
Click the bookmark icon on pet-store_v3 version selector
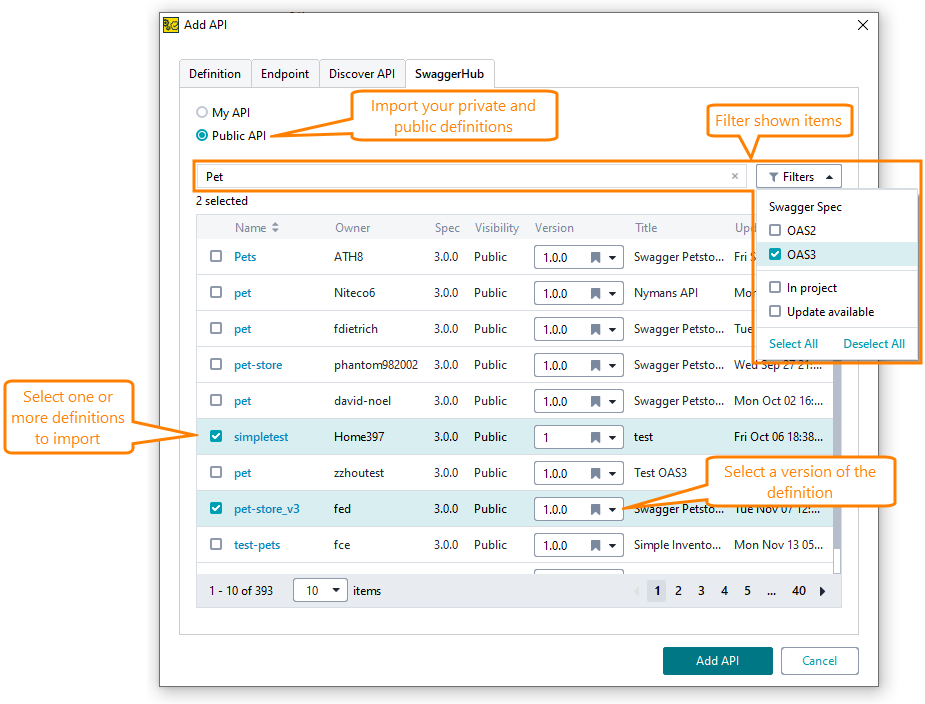click(596, 509)
